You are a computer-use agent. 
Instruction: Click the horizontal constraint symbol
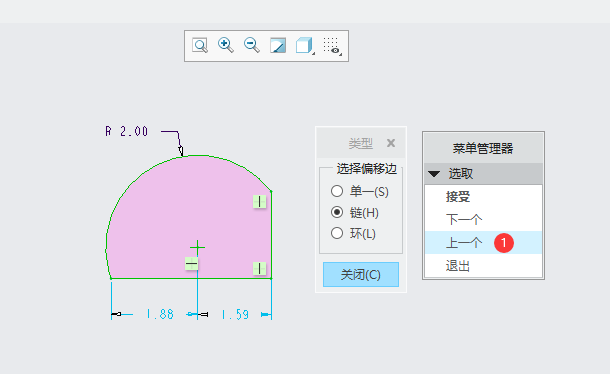click(x=191, y=263)
